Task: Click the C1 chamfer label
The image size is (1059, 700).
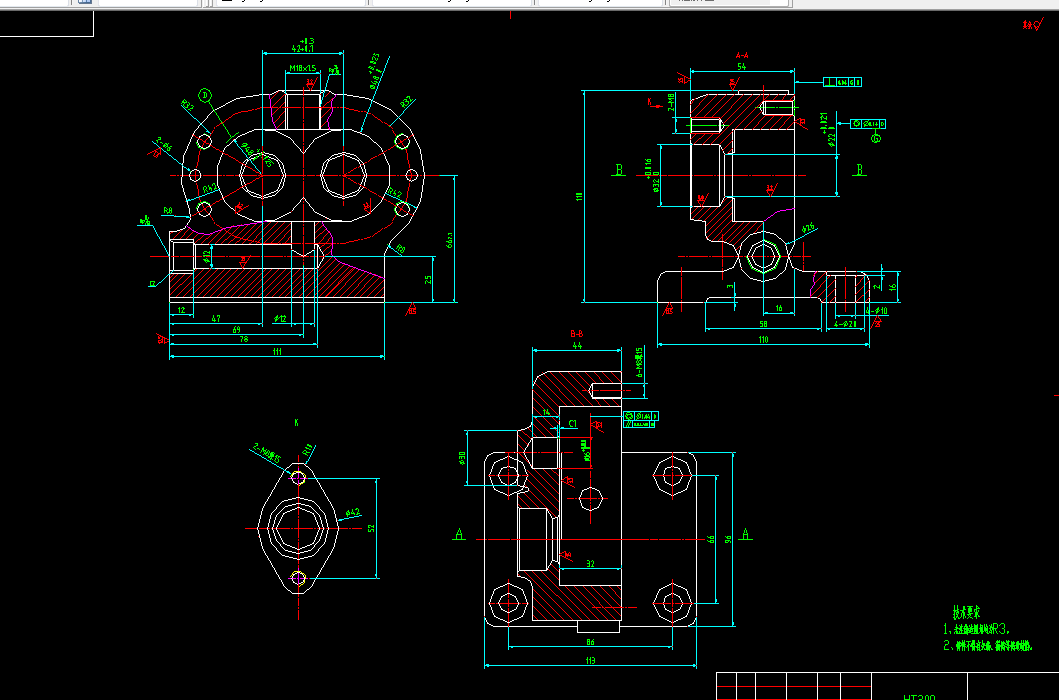Action: (573, 424)
